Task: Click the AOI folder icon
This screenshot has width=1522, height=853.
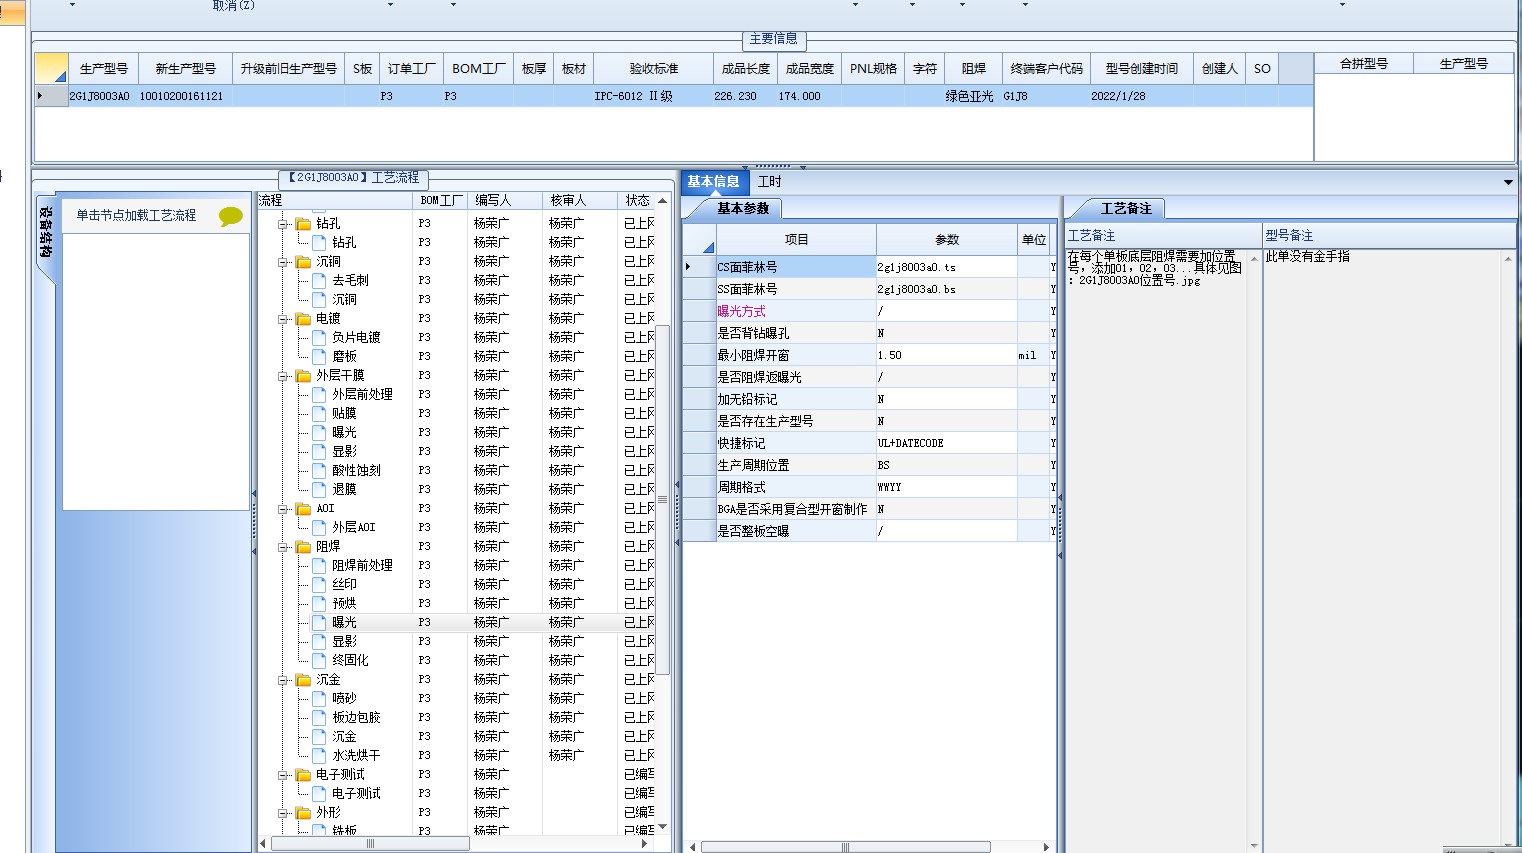Action: point(303,508)
